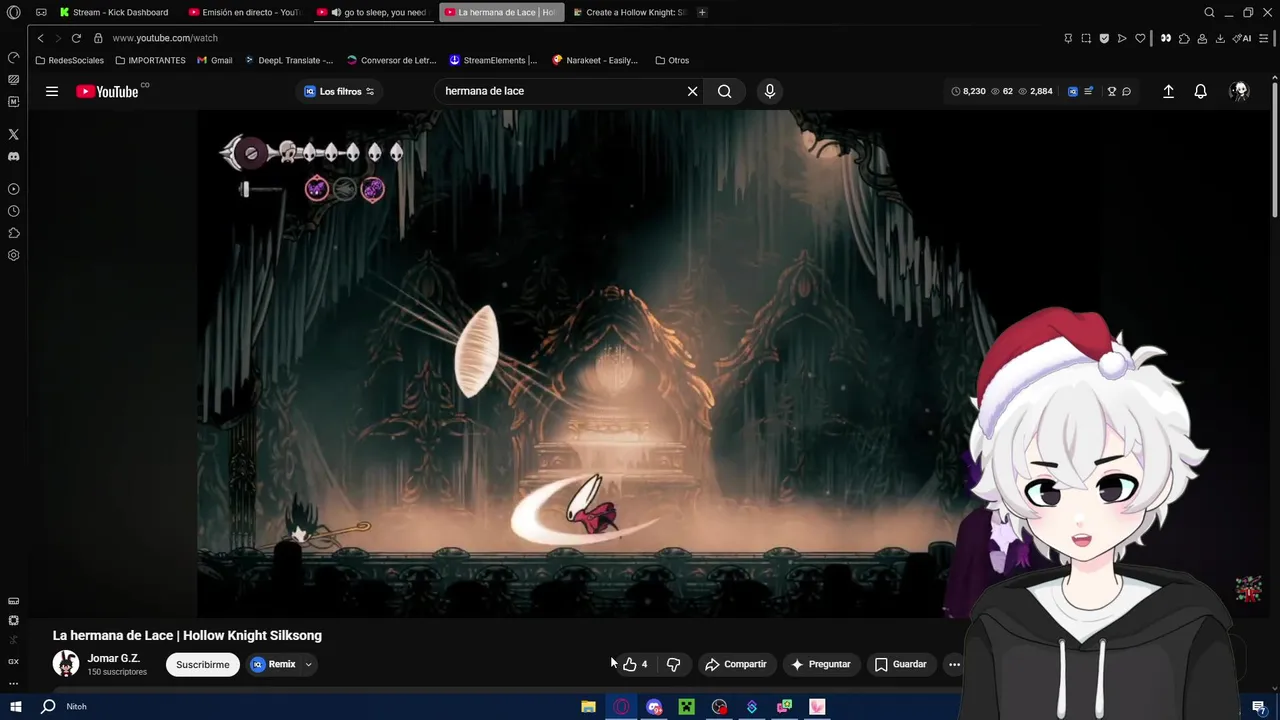Open Otros bookmarks folder
This screenshot has height=720, width=1280.
672,60
